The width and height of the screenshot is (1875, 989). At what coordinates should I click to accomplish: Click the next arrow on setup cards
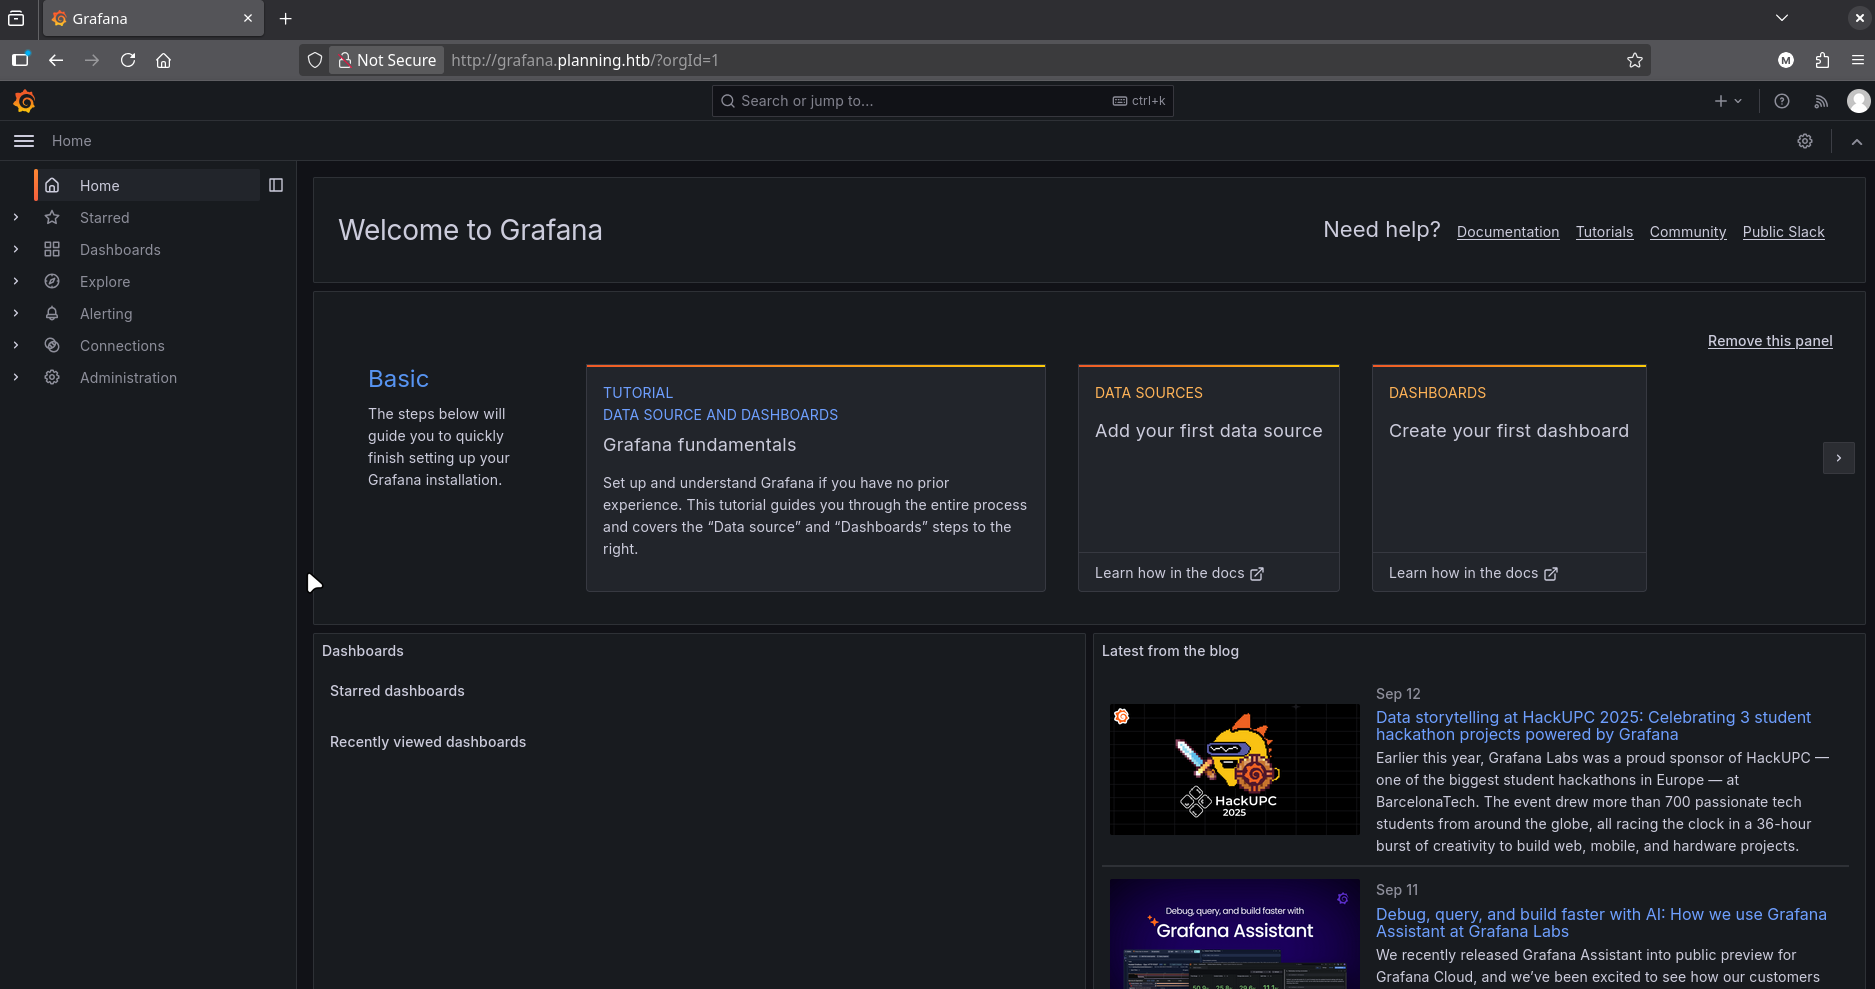[1838, 458]
